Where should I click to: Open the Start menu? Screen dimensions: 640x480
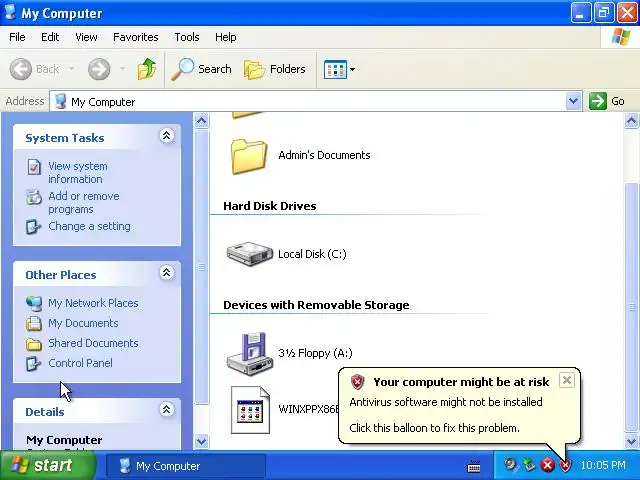[x=48, y=465]
